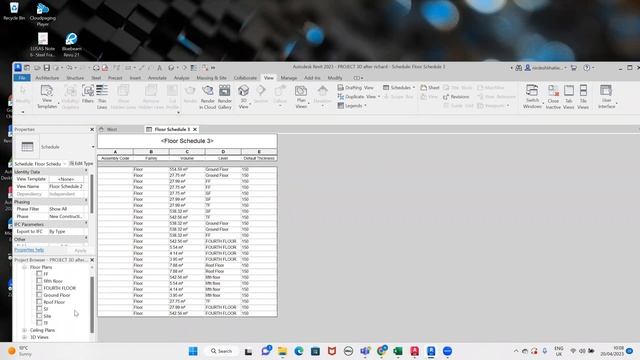Open the Legends tool
The height and width of the screenshot is (360, 640).
click(x=351, y=106)
